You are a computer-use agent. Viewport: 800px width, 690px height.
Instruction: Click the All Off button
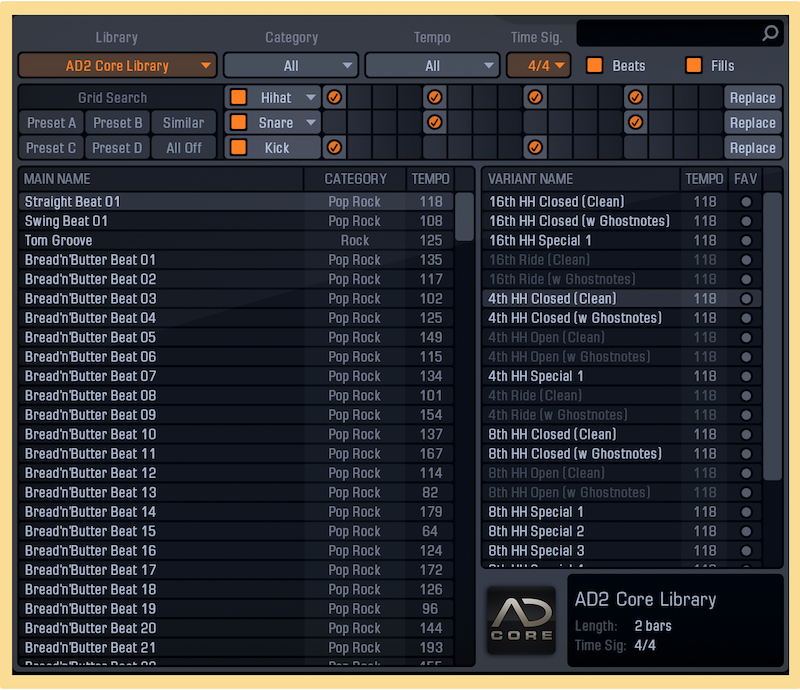click(x=184, y=147)
